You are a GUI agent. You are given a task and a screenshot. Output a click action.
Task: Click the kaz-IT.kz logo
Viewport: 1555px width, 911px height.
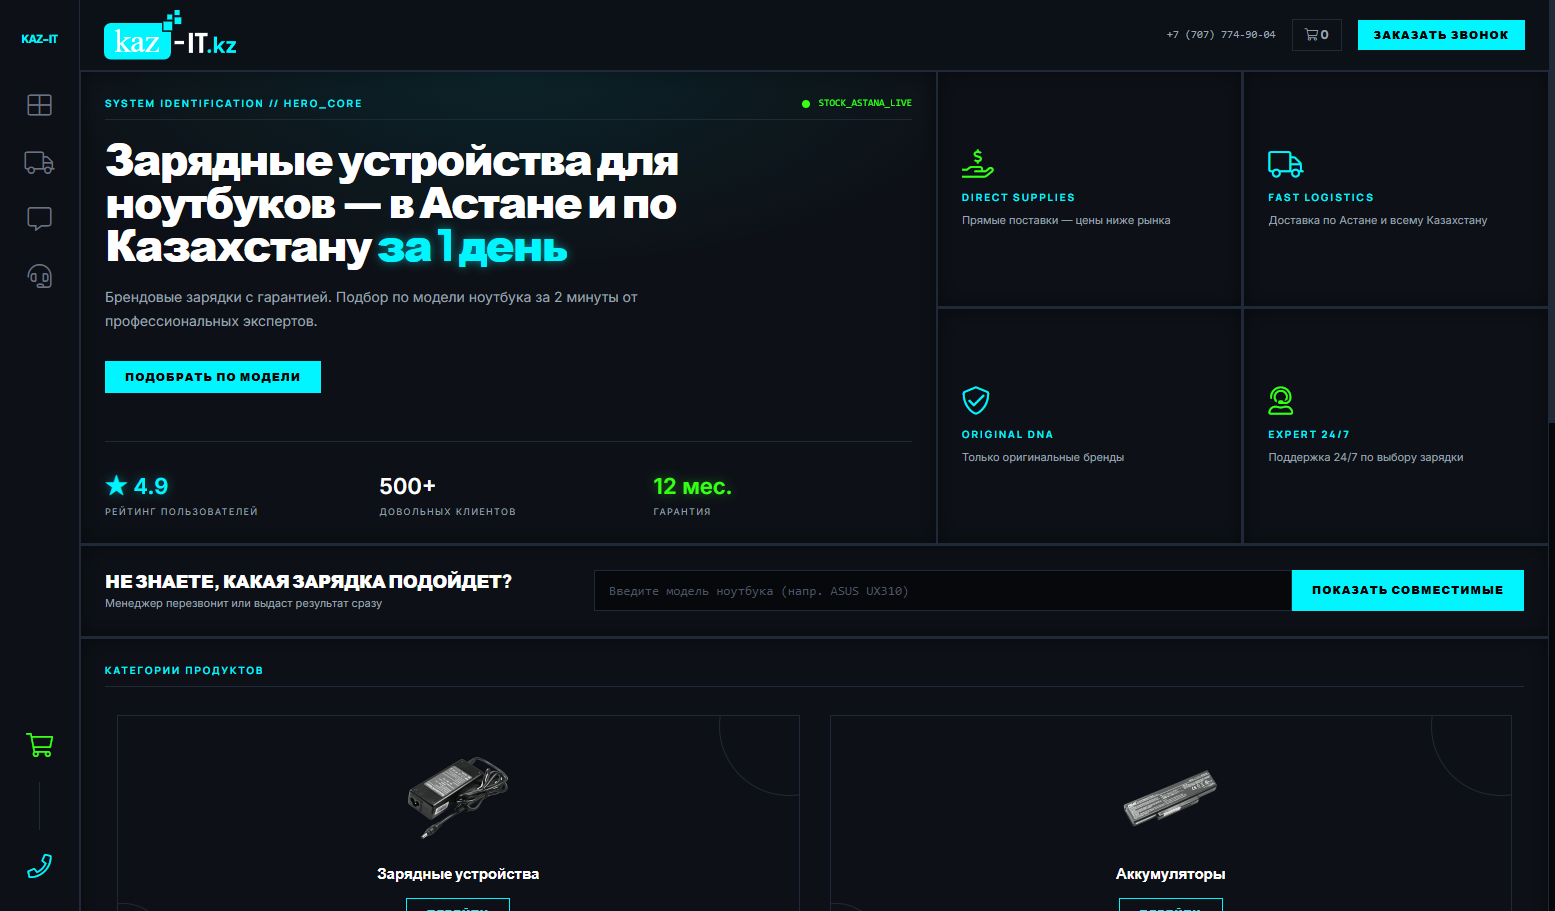[170, 36]
